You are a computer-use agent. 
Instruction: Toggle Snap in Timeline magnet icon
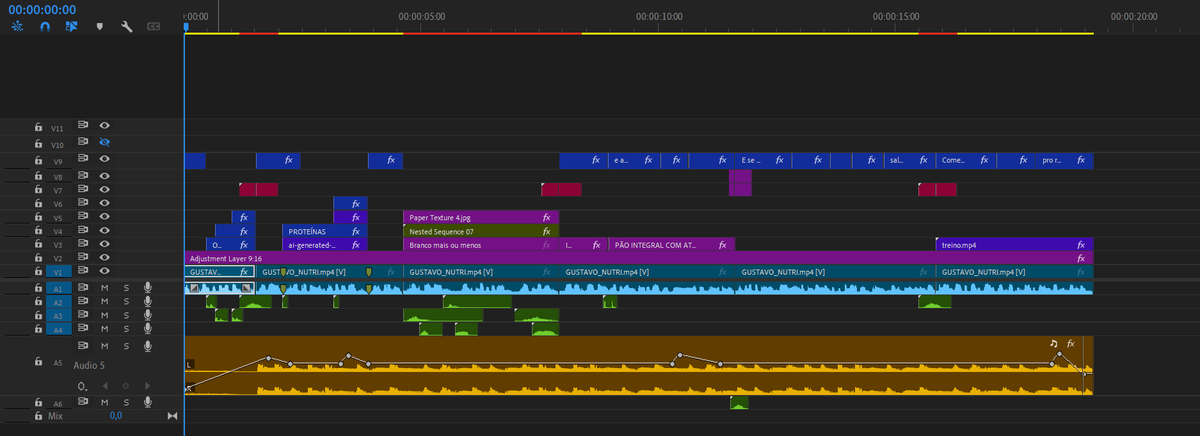click(x=44, y=27)
